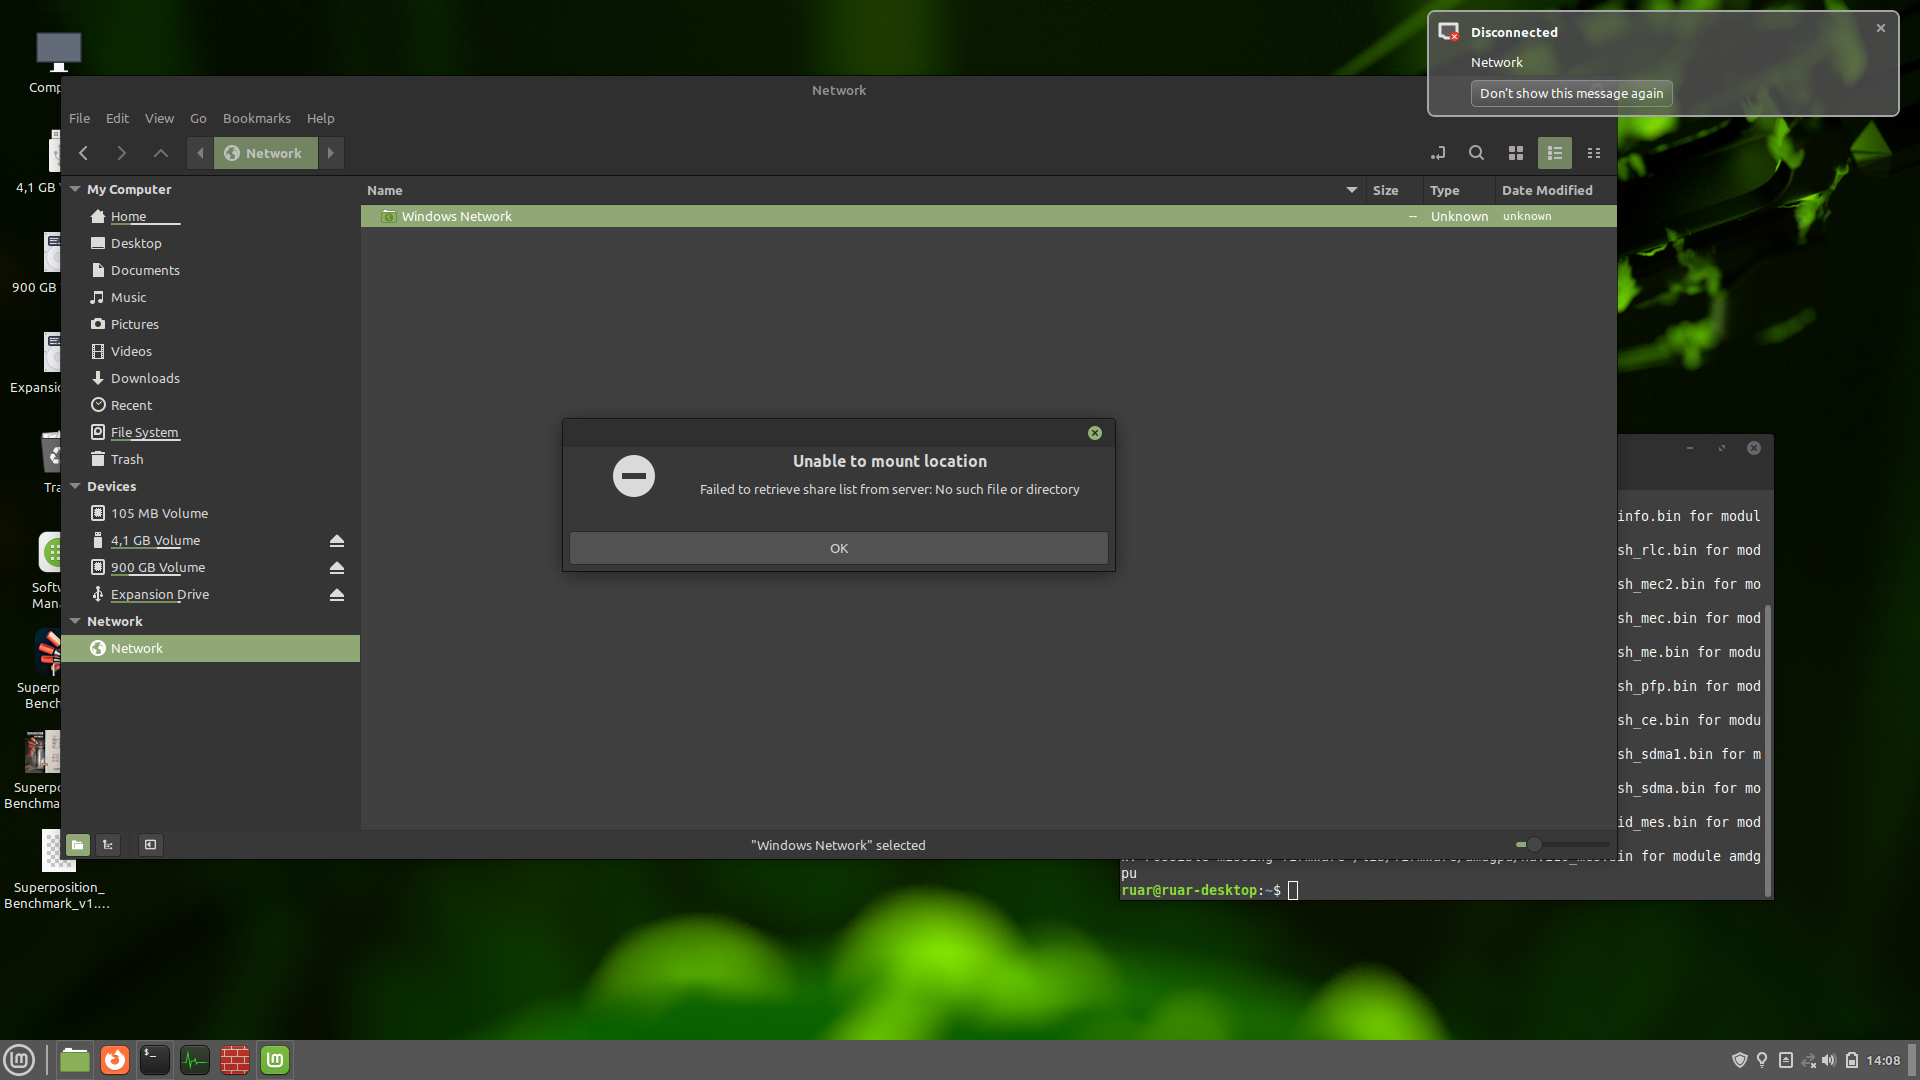Open Firefox from the taskbar

pos(115,1060)
